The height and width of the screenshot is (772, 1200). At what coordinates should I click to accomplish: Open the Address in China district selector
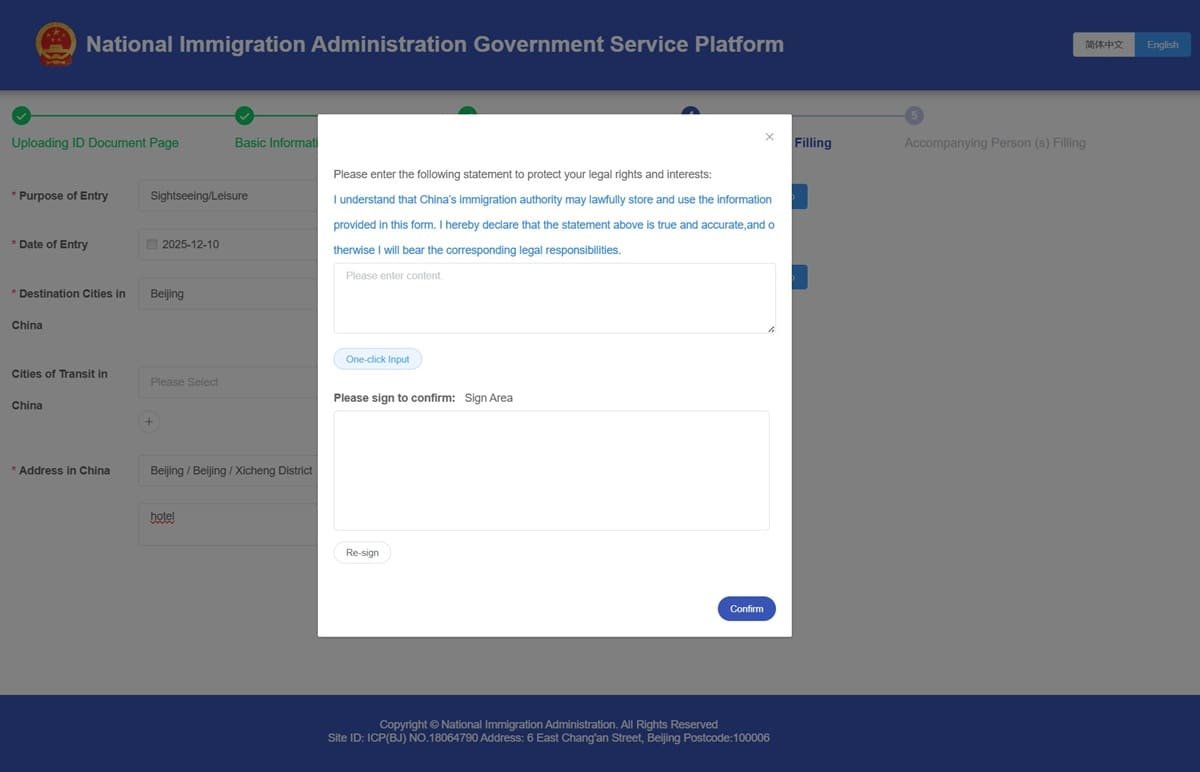coord(230,469)
